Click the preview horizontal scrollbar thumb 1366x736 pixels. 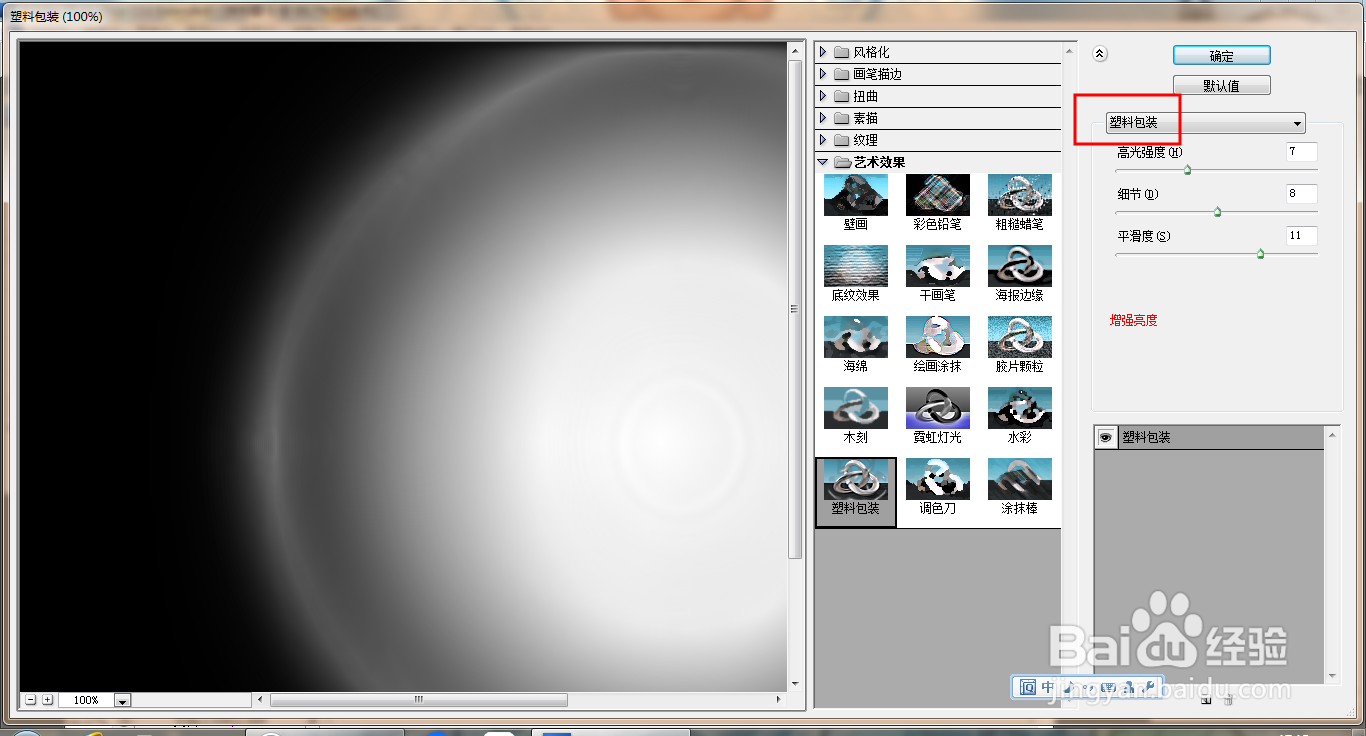[x=419, y=700]
